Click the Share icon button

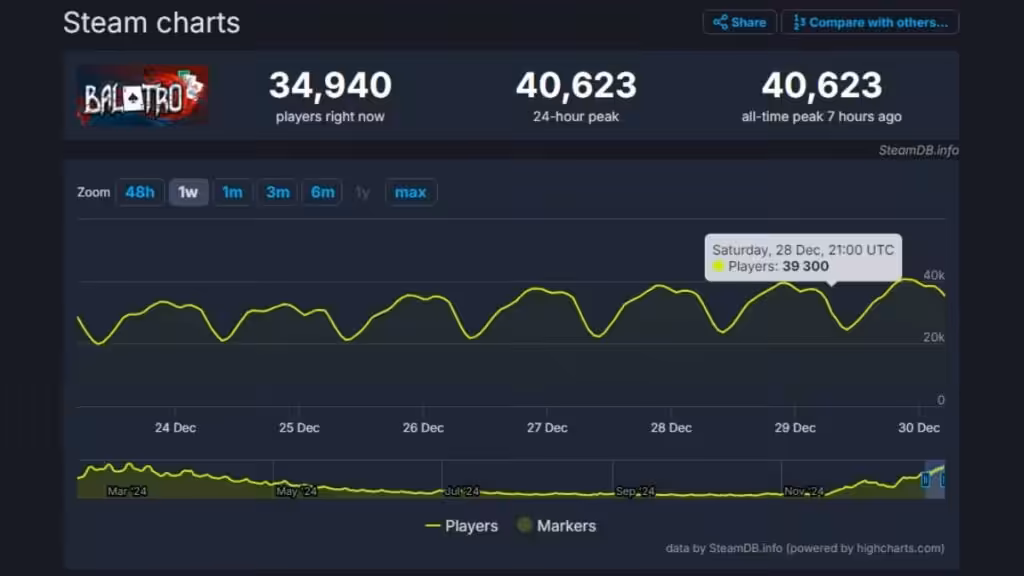pyautogui.click(x=739, y=22)
